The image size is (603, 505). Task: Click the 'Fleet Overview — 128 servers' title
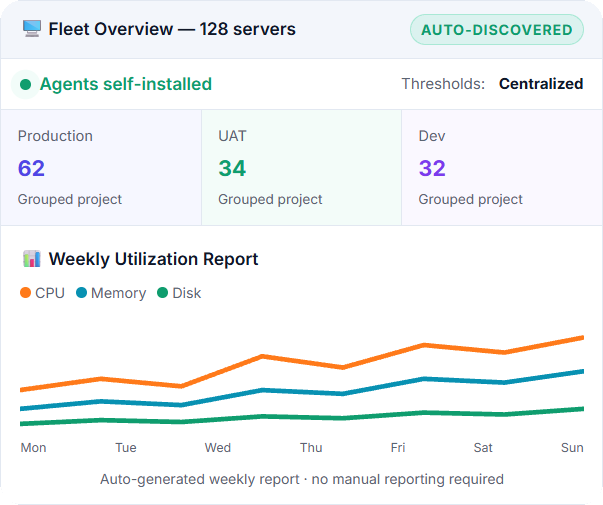click(x=172, y=29)
